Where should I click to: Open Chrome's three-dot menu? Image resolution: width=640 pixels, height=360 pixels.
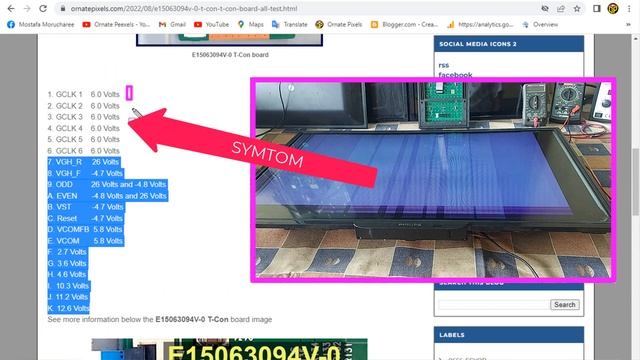[629, 9]
